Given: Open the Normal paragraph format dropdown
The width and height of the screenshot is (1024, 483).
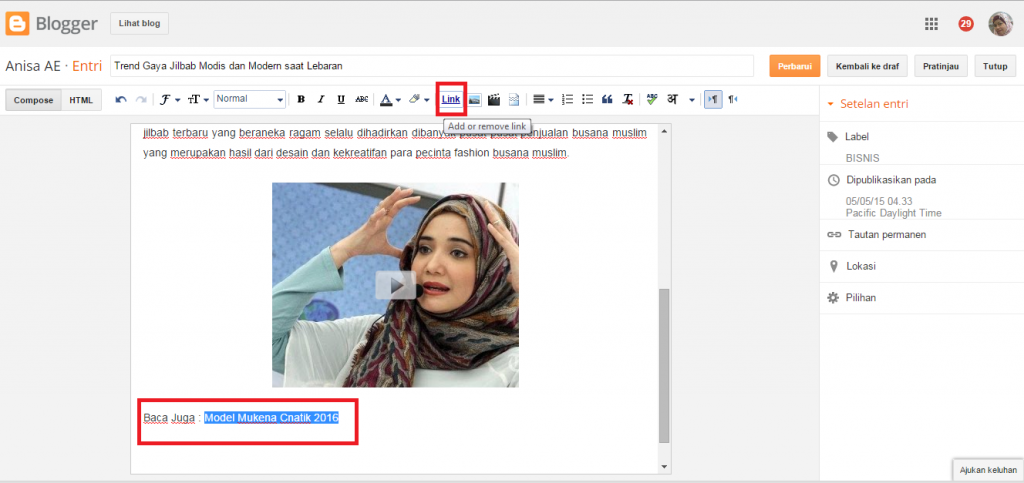Looking at the screenshot, I should pos(249,99).
